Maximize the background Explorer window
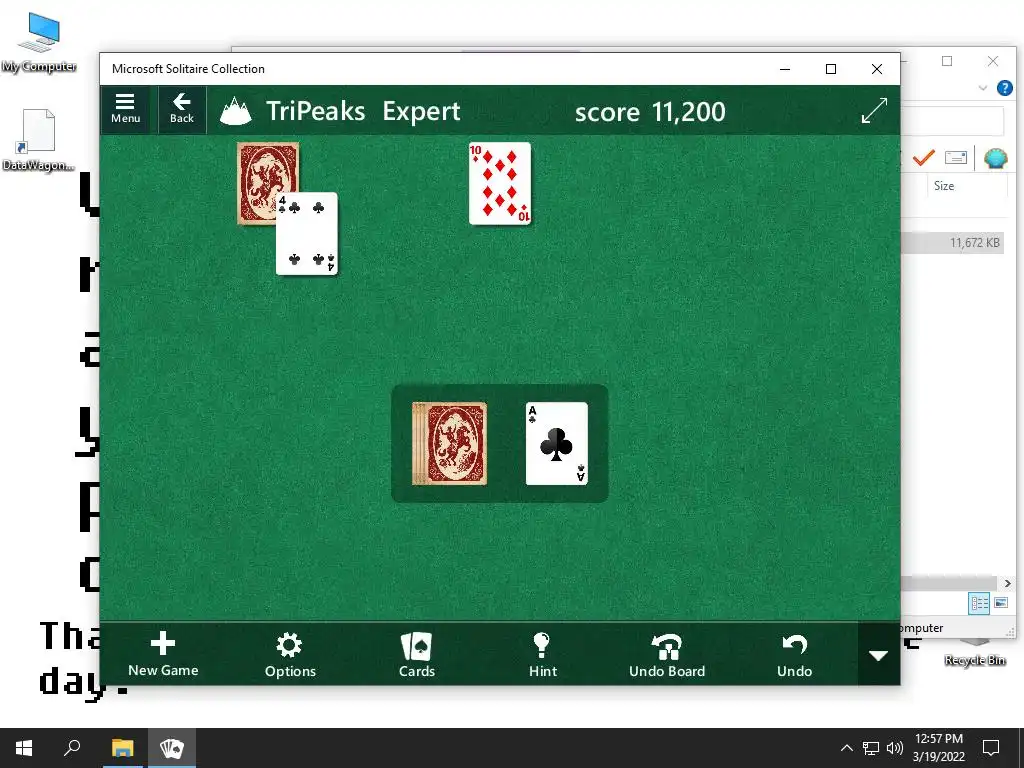1024x768 pixels. (947, 61)
